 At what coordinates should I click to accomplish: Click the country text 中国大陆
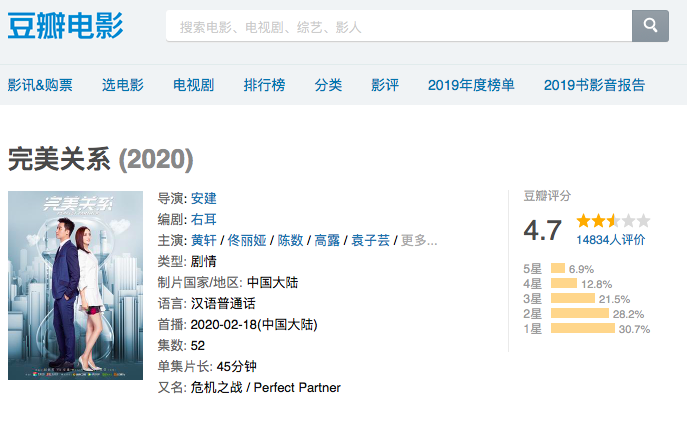273,282
